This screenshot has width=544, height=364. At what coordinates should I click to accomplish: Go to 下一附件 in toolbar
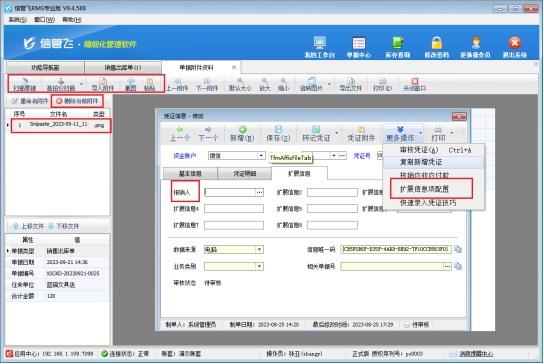pyautogui.click(x=207, y=84)
